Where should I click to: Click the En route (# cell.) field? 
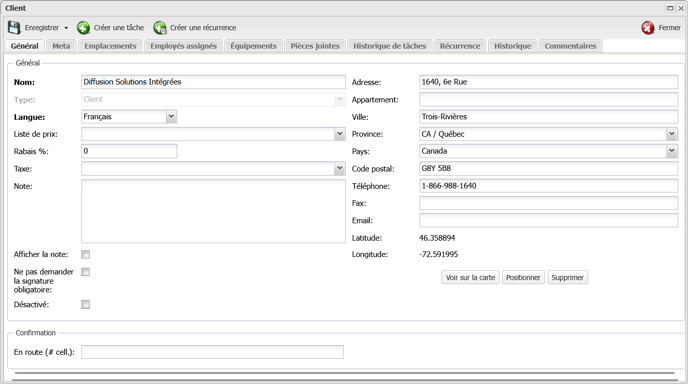tap(212, 352)
